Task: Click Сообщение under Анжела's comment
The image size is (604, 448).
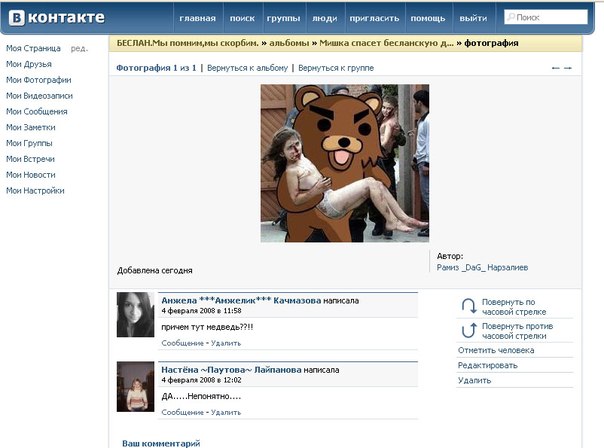Action: coord(182,343)
